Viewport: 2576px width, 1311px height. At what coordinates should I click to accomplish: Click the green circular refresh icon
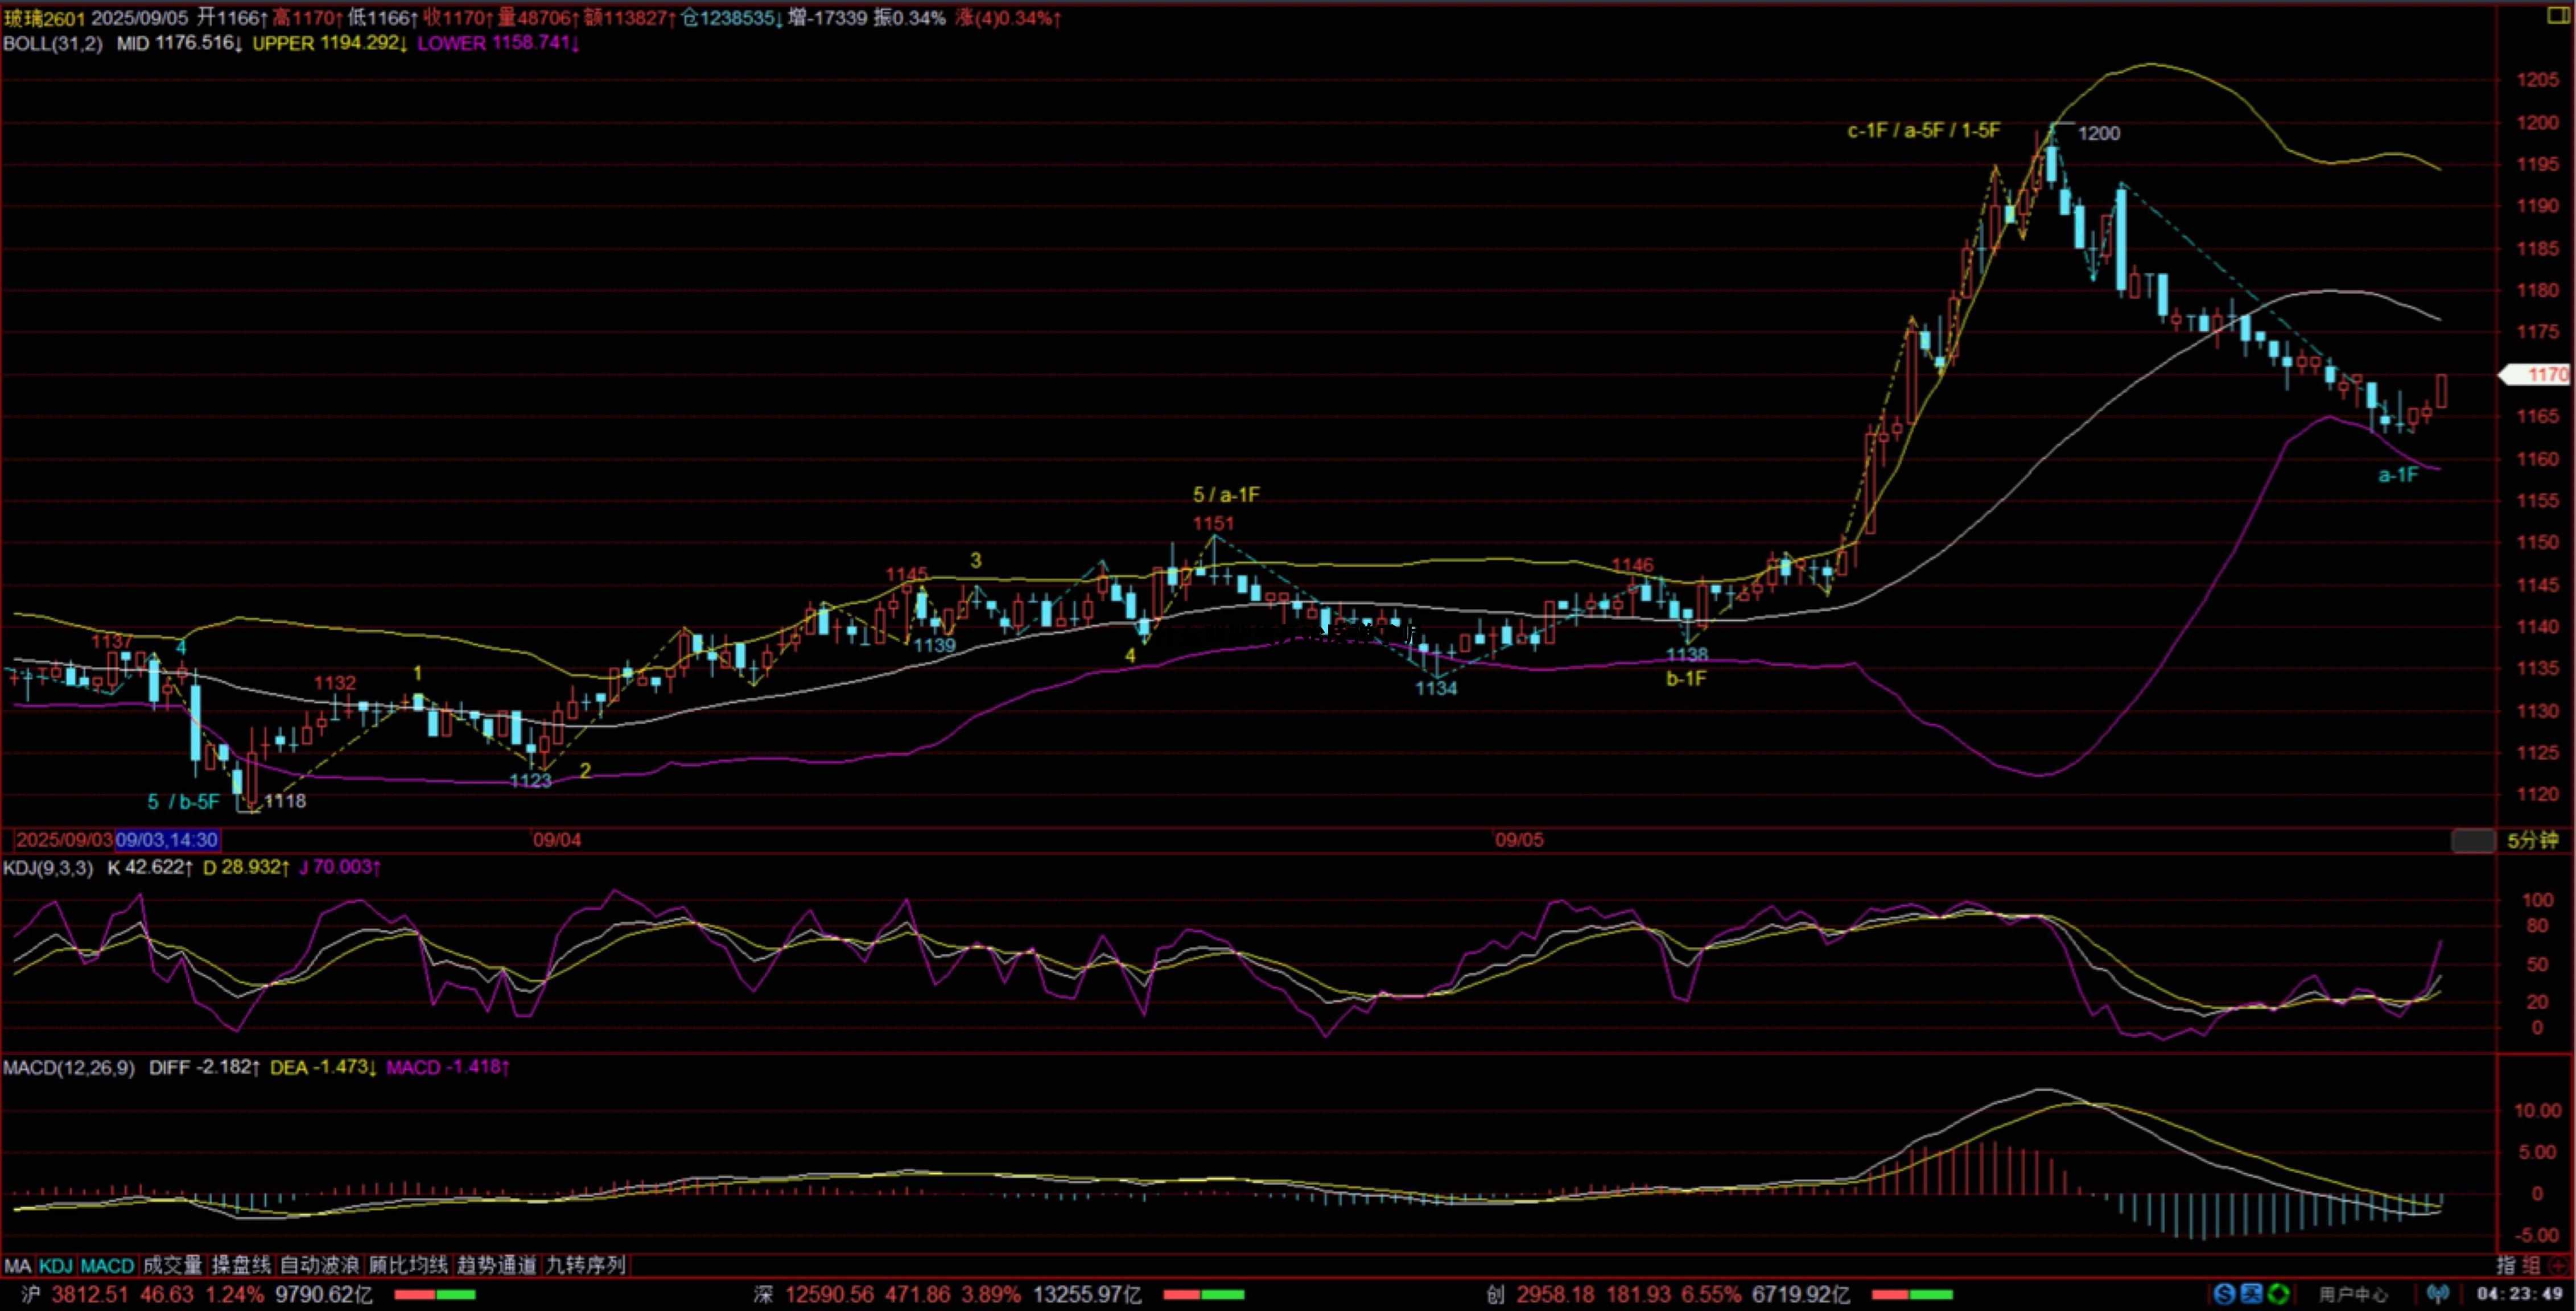click(x=2278, y=1294)
